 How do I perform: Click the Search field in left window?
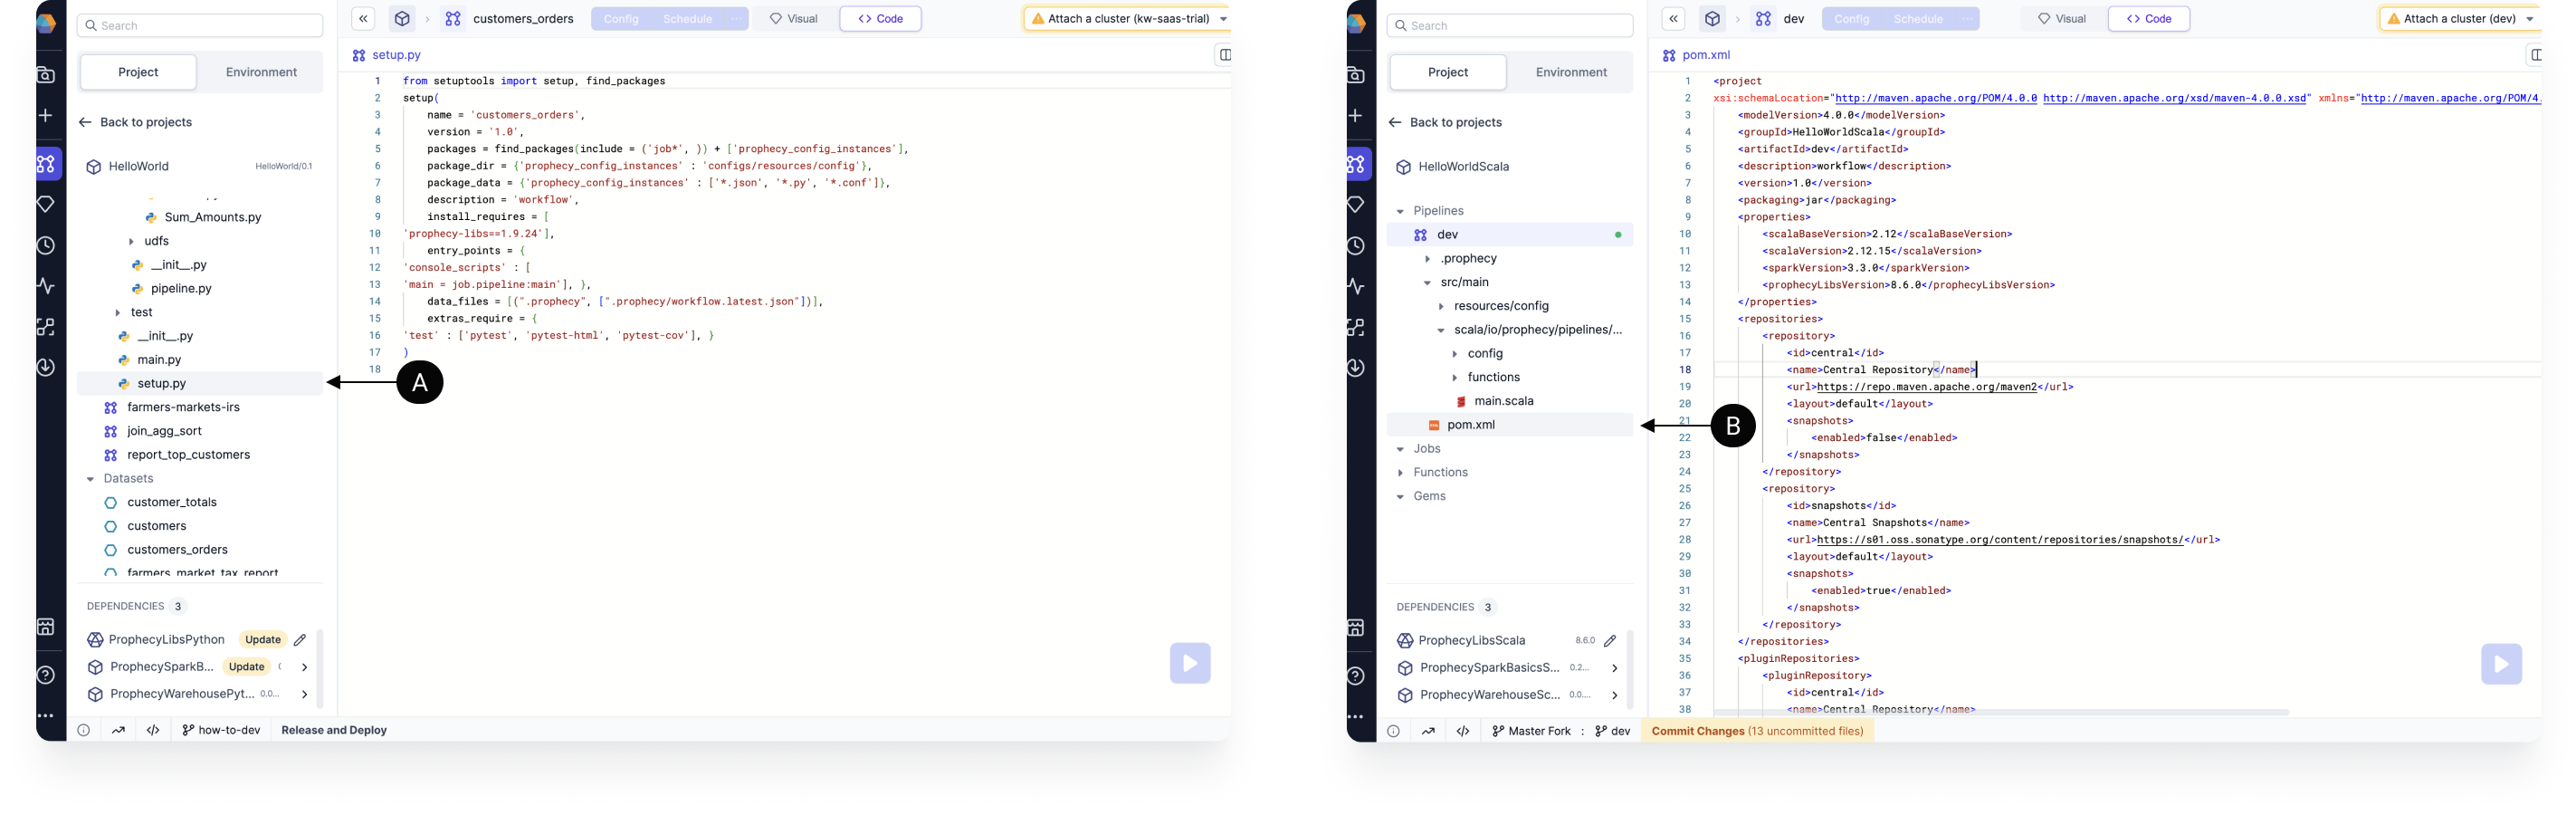[200, 25]
